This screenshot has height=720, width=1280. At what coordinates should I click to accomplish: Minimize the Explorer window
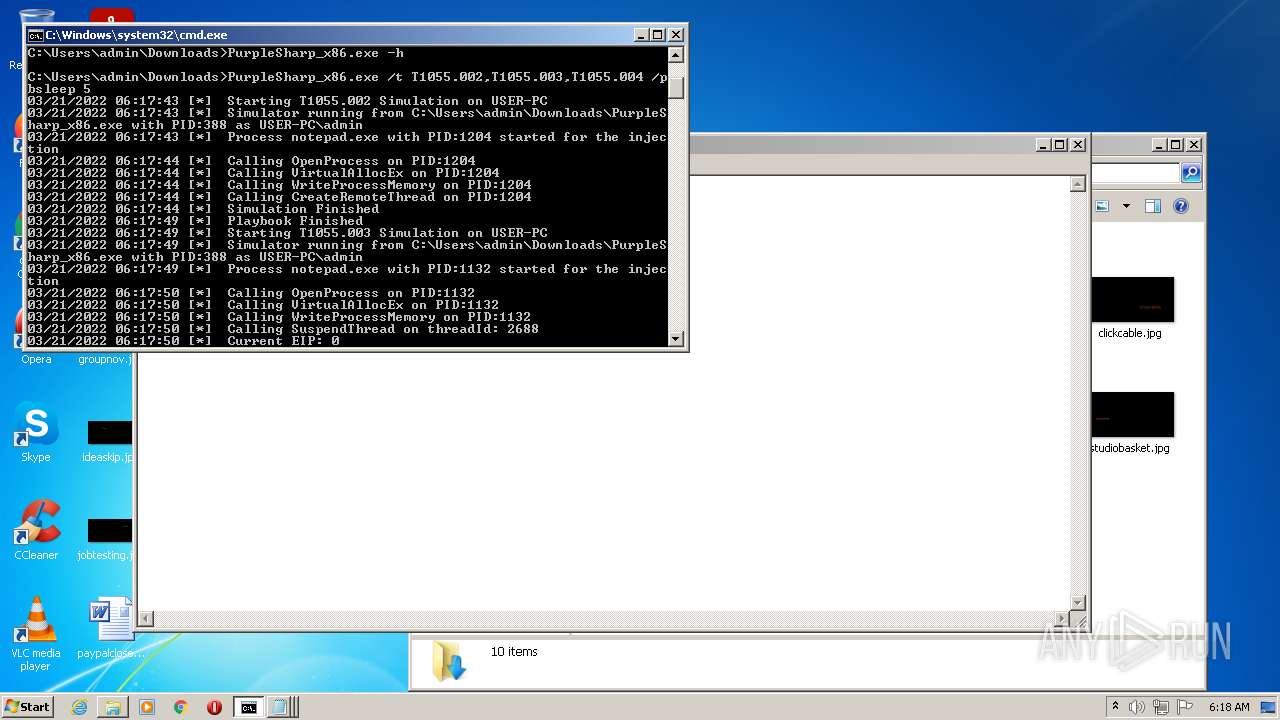(1158, 145)
